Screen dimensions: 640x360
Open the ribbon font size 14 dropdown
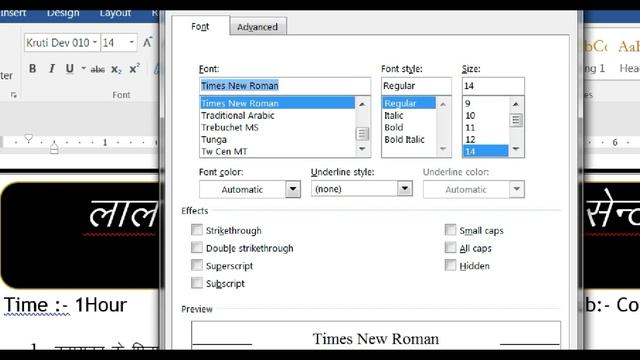[131, 42]
